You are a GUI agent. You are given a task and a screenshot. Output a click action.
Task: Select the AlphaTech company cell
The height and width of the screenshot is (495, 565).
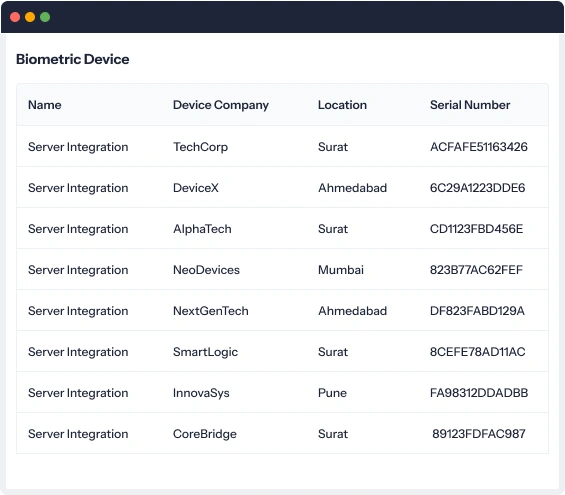tap(202, 229)
